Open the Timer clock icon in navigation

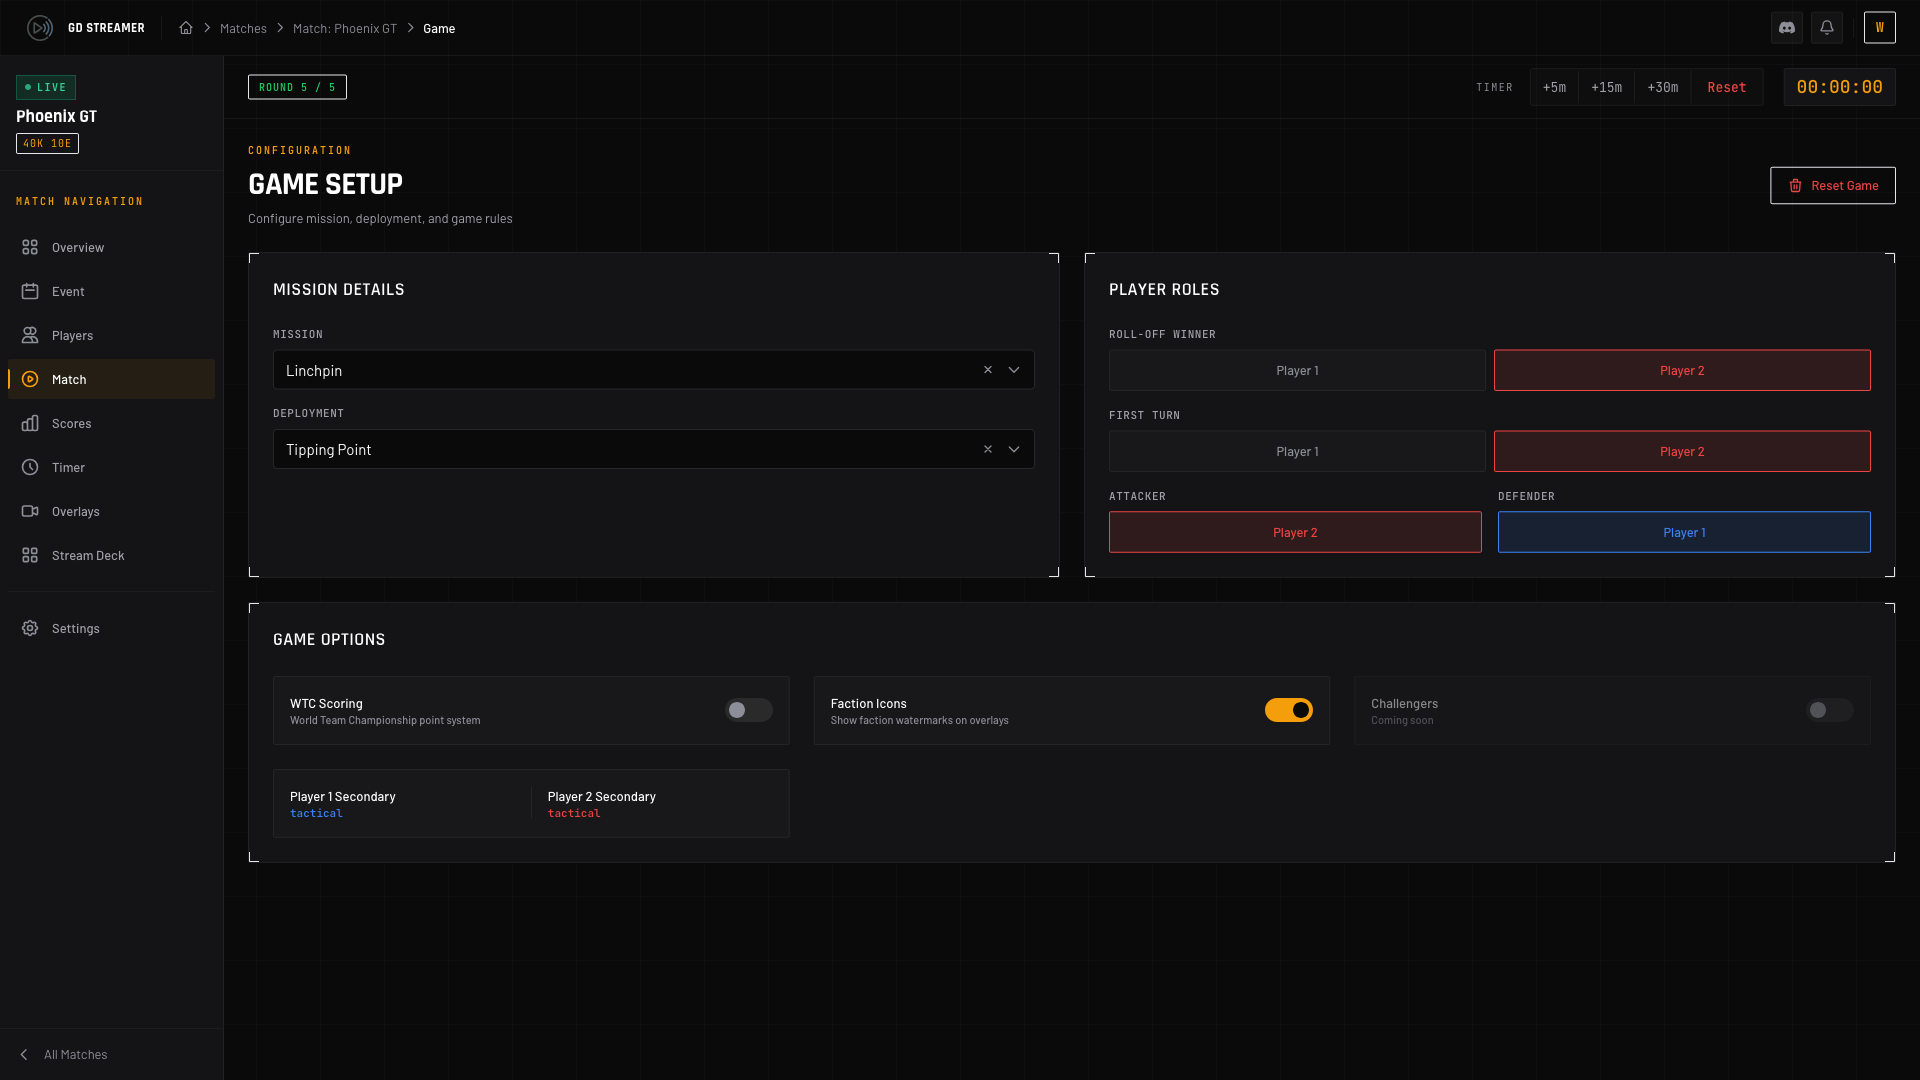click(x=29, y=467)
